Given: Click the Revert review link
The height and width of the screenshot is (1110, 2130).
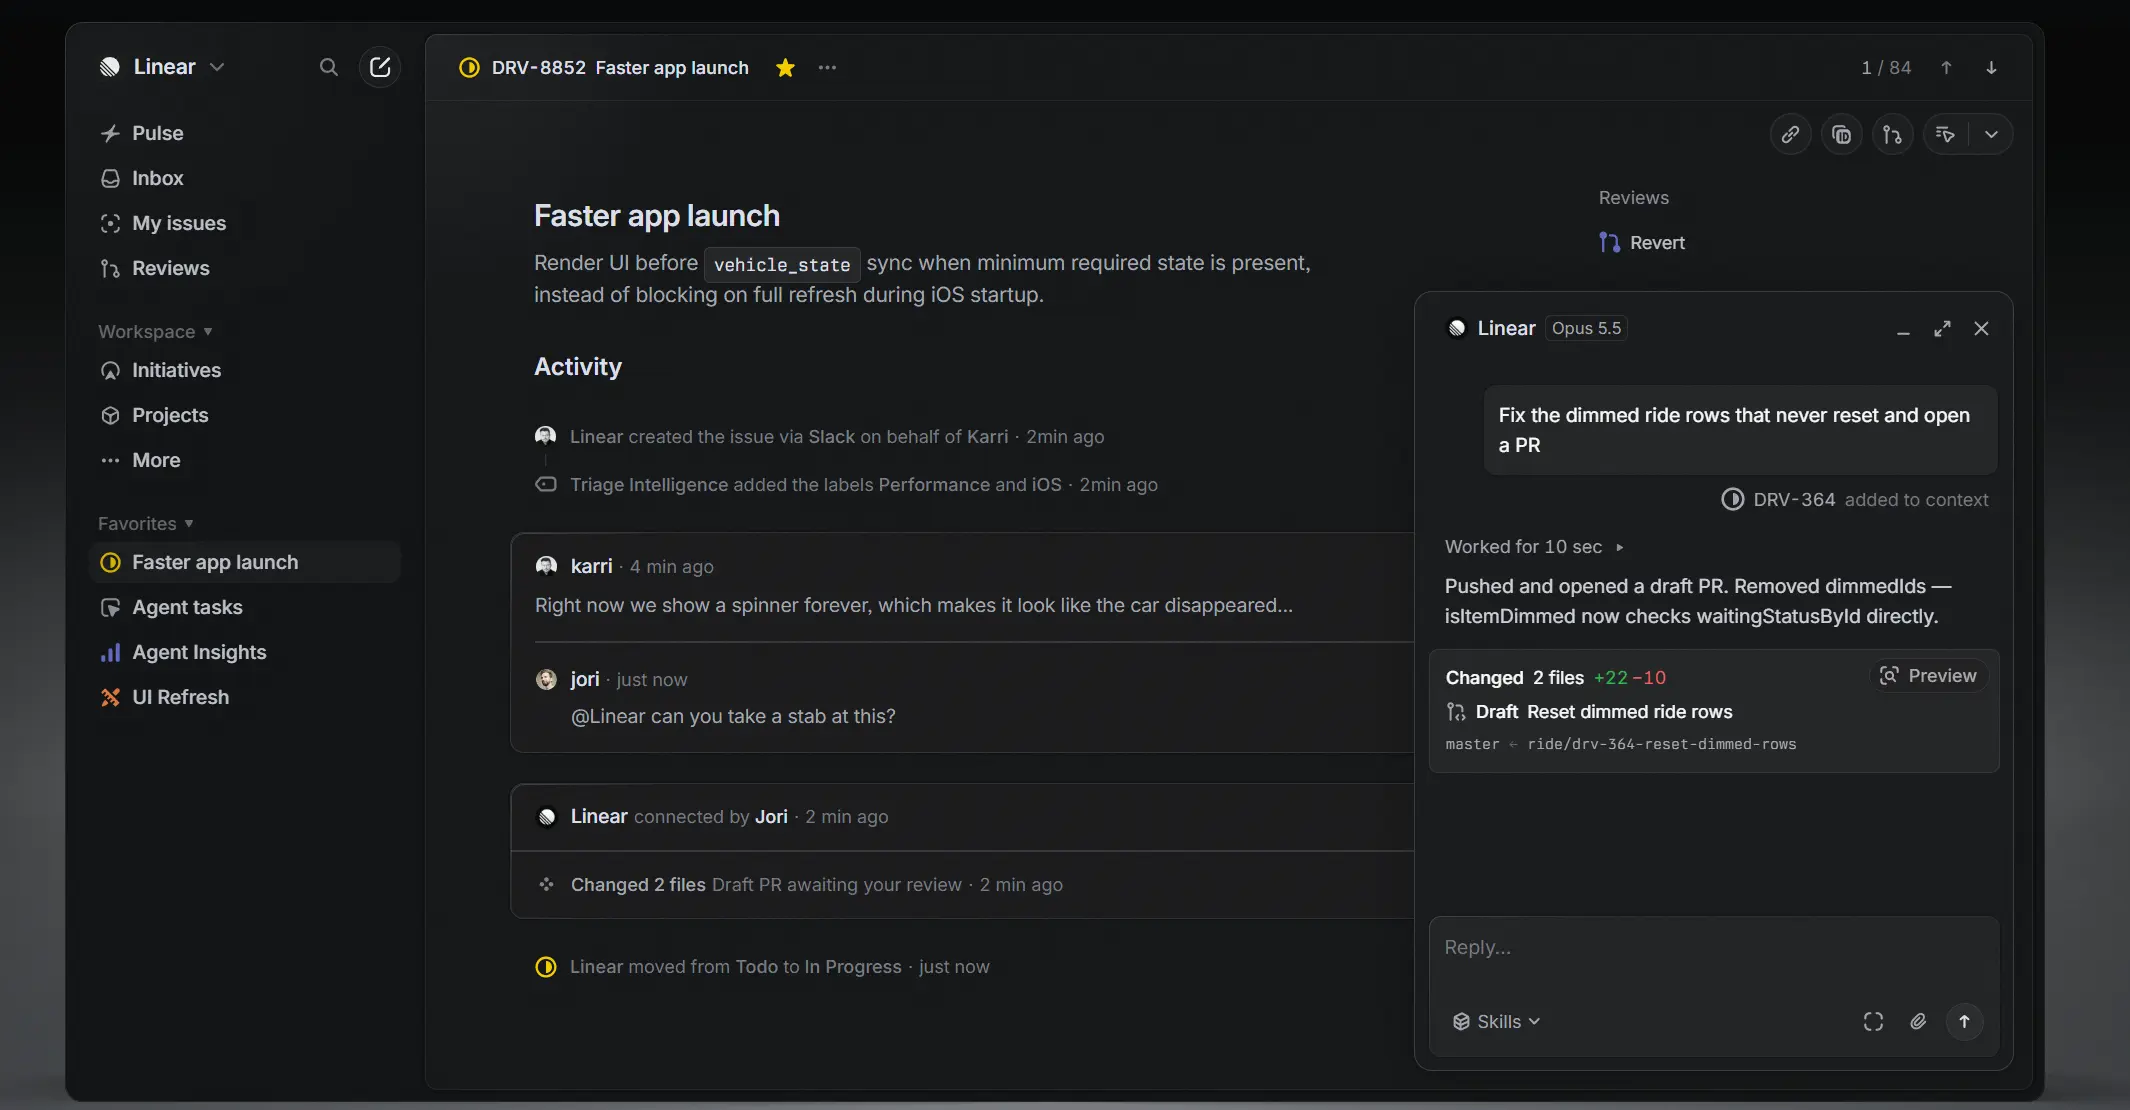Looking at the screenshot, I should [1642, 243].
